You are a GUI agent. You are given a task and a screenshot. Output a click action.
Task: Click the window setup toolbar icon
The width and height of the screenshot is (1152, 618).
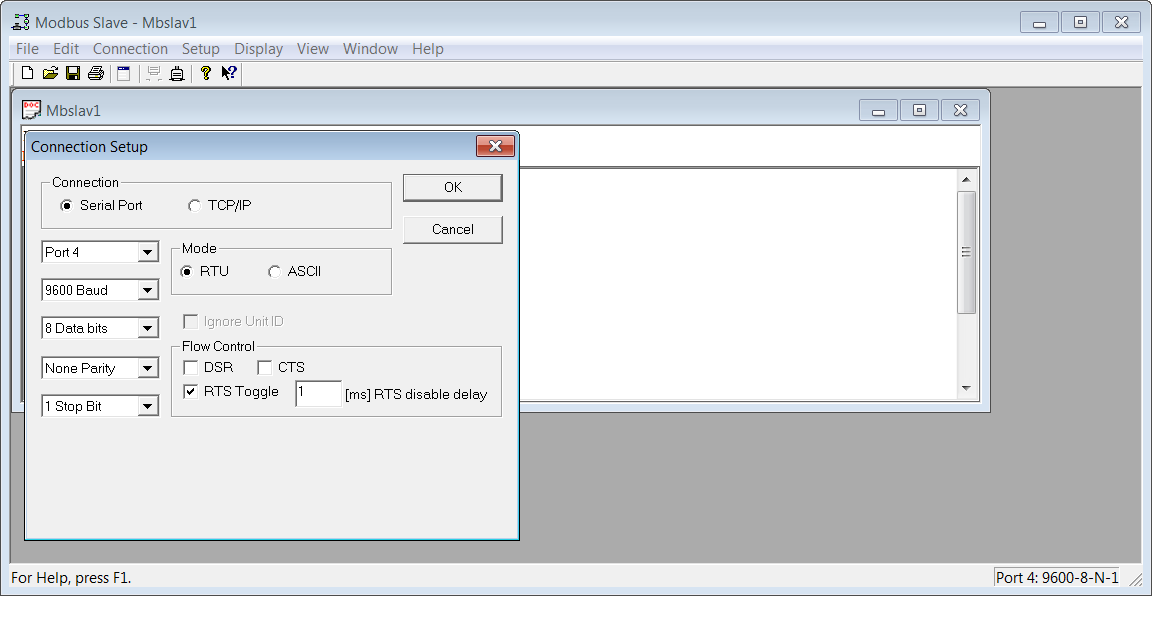tap(123, 73)
